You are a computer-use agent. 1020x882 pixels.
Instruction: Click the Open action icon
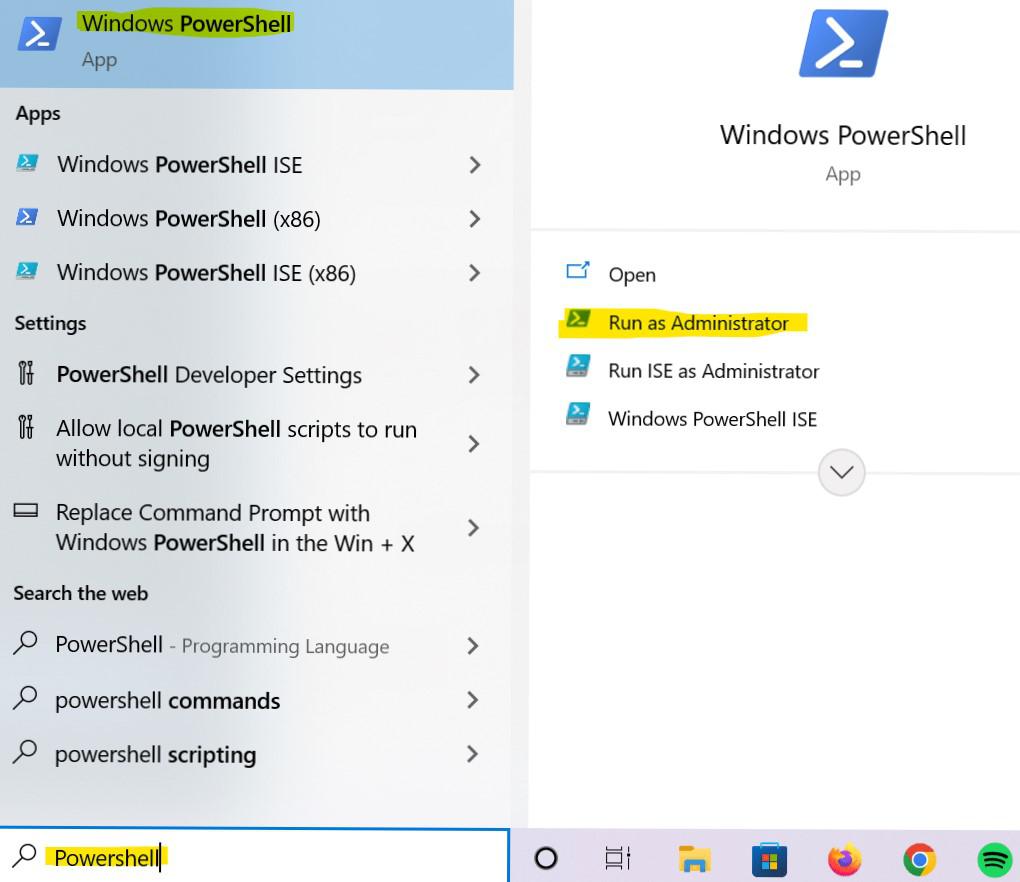coord(578,270)
